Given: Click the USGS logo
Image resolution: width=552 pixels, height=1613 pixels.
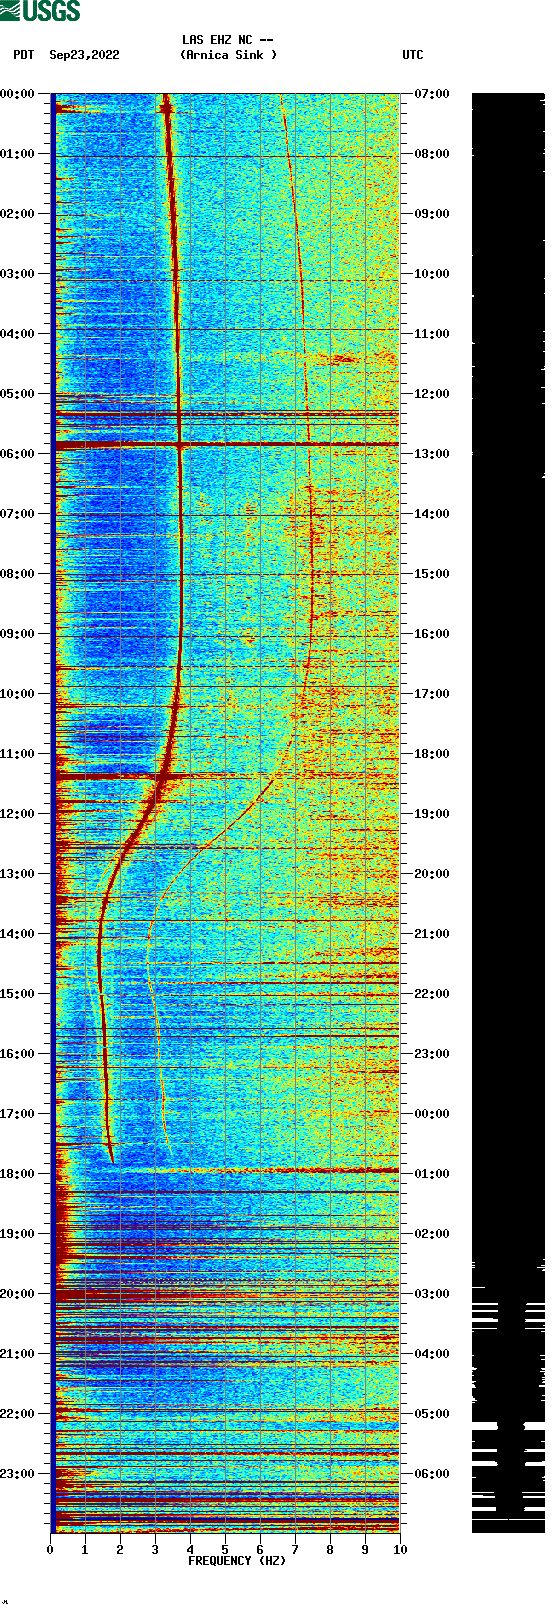Looking at the screenshot, I should point(40,11).
